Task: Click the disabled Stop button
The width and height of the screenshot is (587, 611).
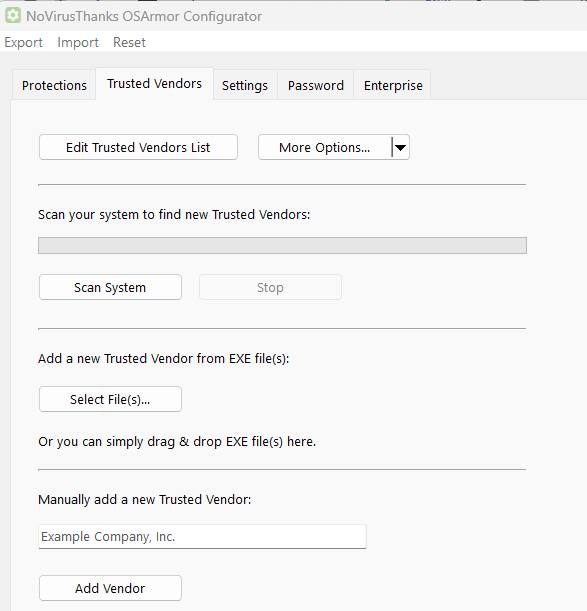Action: tap(270, 287)
